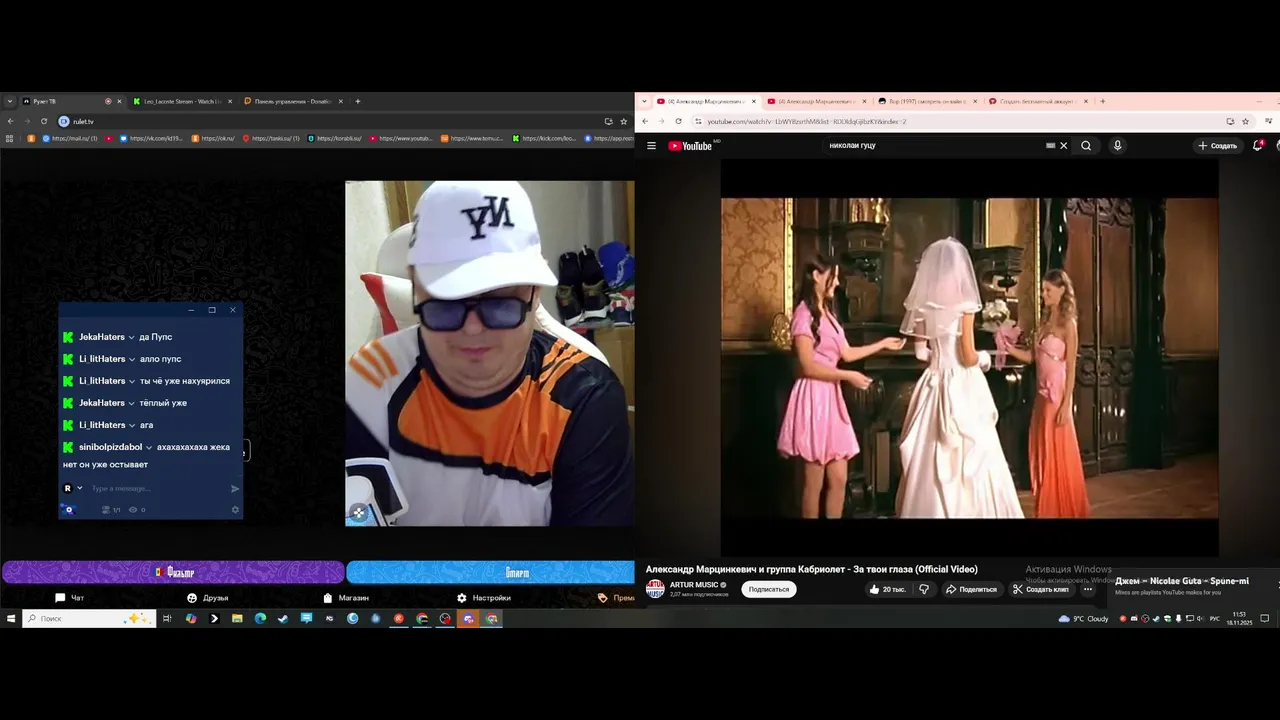
Task: Dislike the video with the thumbs-down icon
Action: [x=924, y=589]
